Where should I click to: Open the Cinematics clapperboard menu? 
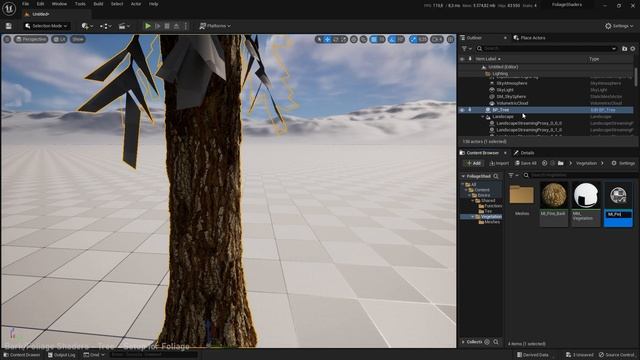(x=124, y=26)
